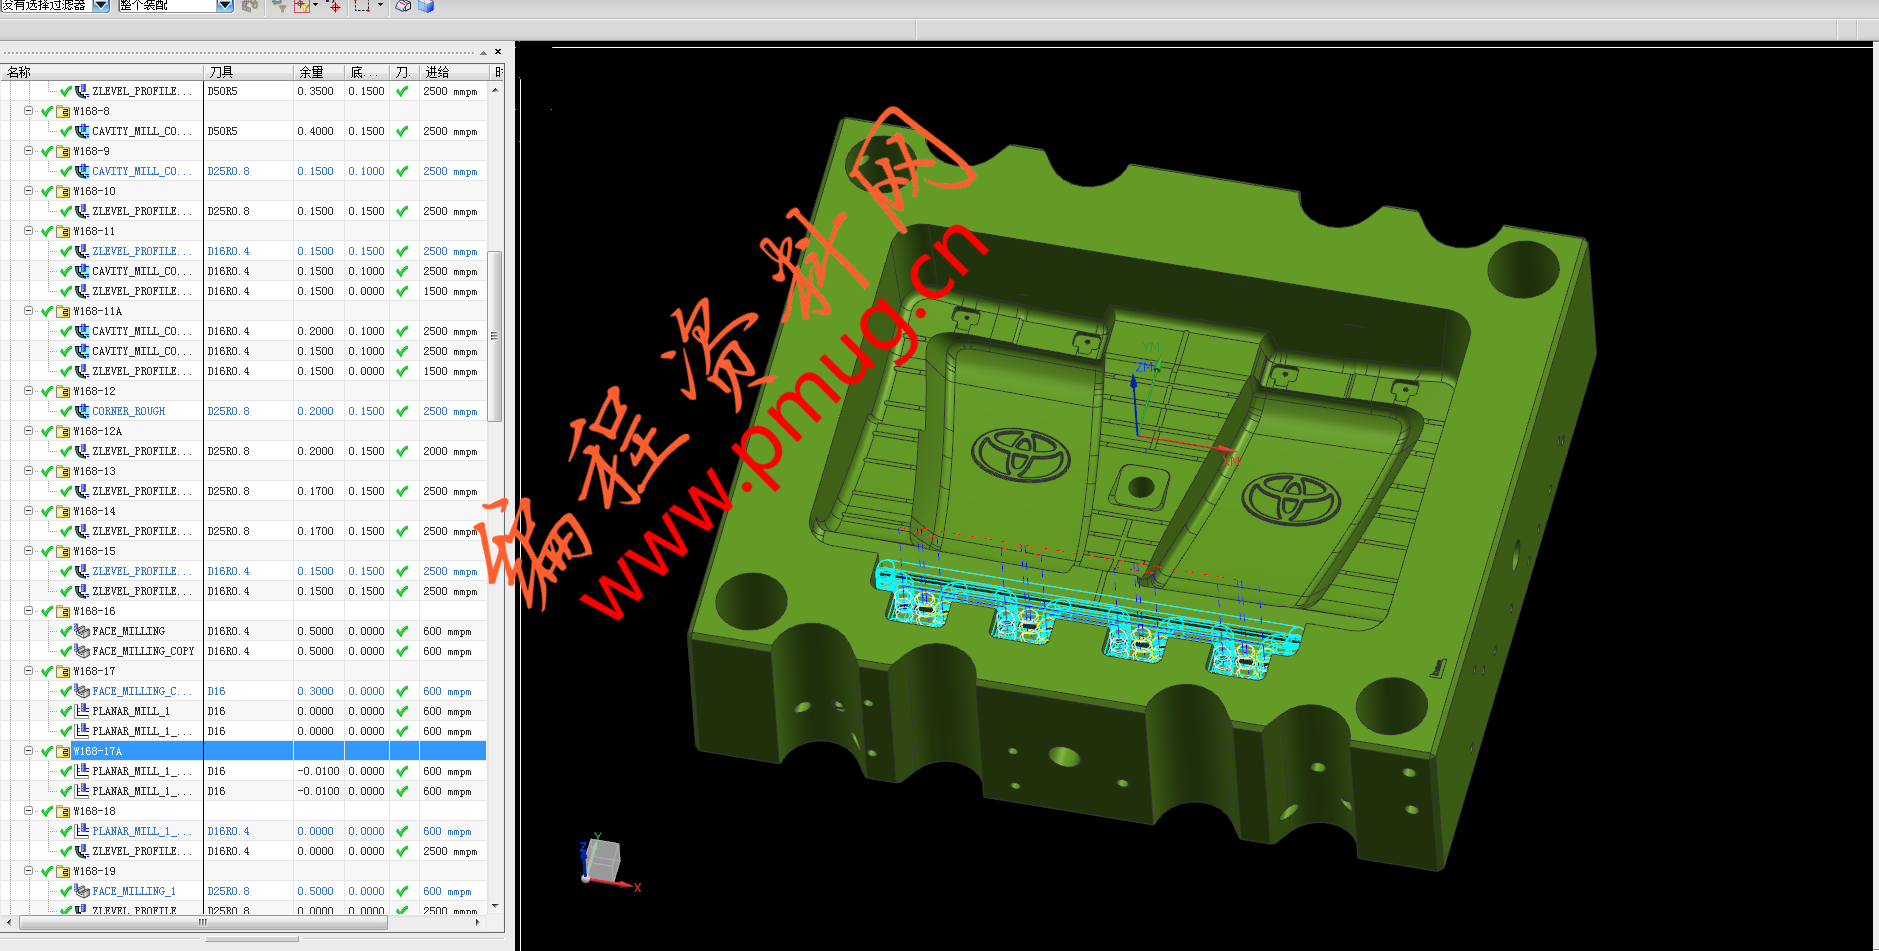The width and height of the screenshot is (1879, 951).
Task: Click toolpath checkmark in the 2000 mmpm row
Action: coord(402,451)
